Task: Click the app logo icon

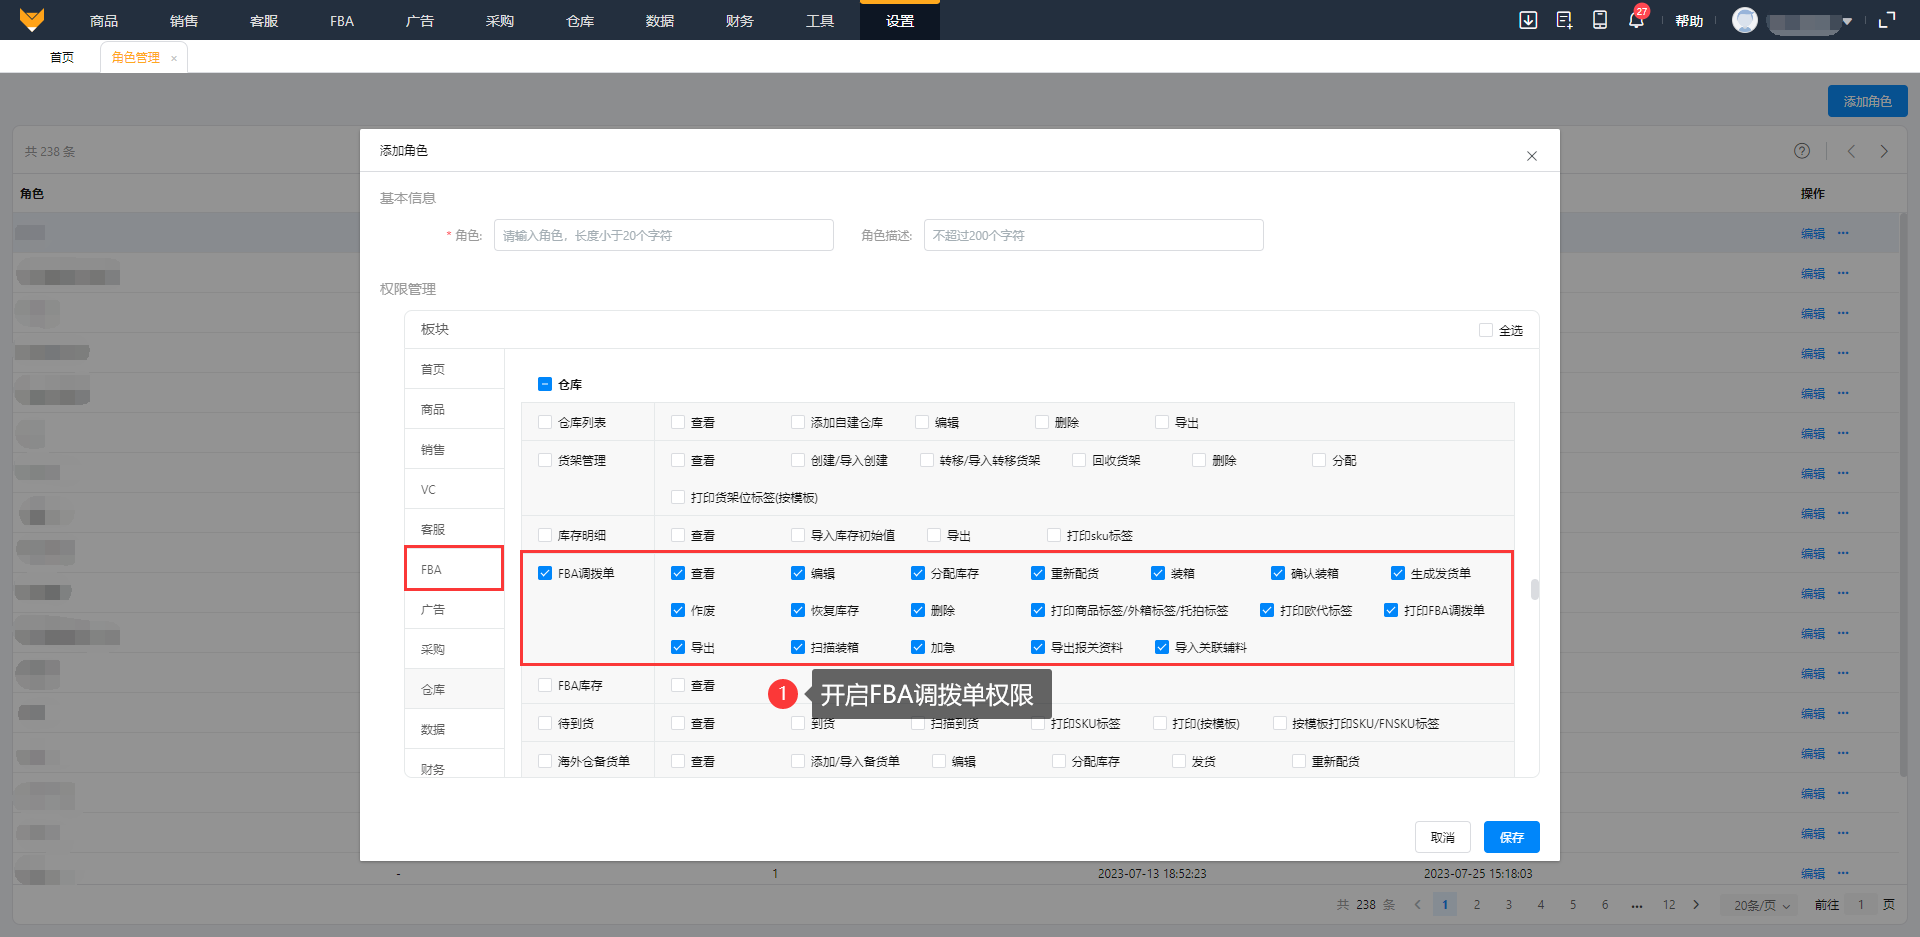Action: 32,20
